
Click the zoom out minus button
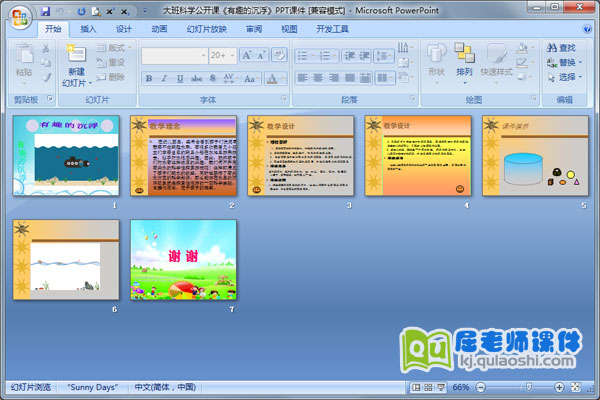point(480,387)
